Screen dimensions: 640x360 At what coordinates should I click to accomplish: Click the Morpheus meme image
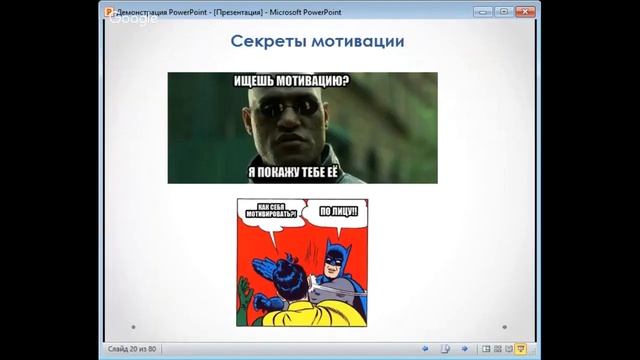click(302, 128)
